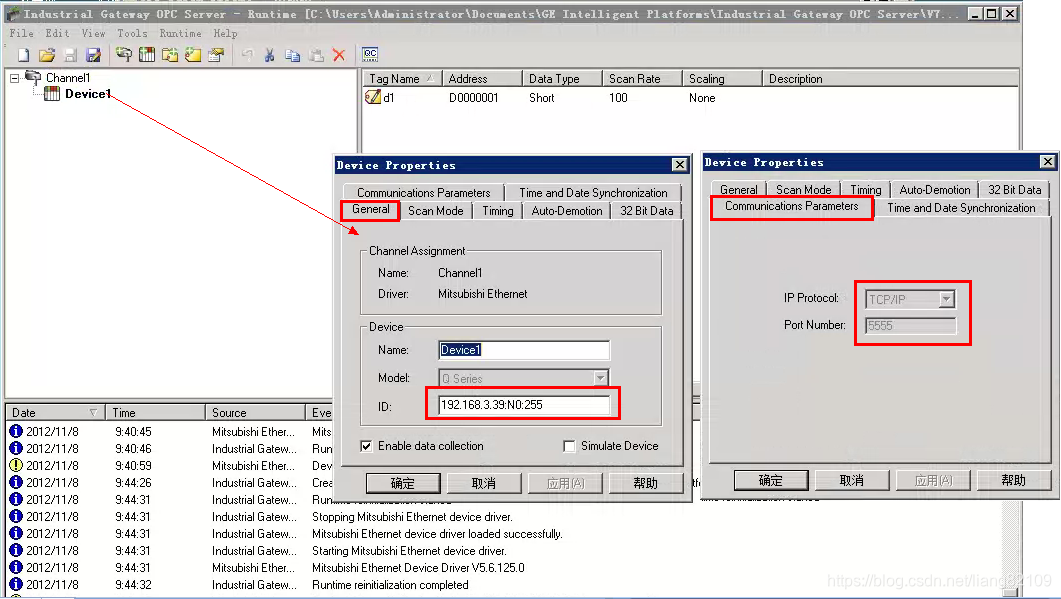Launch the Quick Client QC icon
The width and height of the screenshot is (1061, 599).
pos(369,54)
